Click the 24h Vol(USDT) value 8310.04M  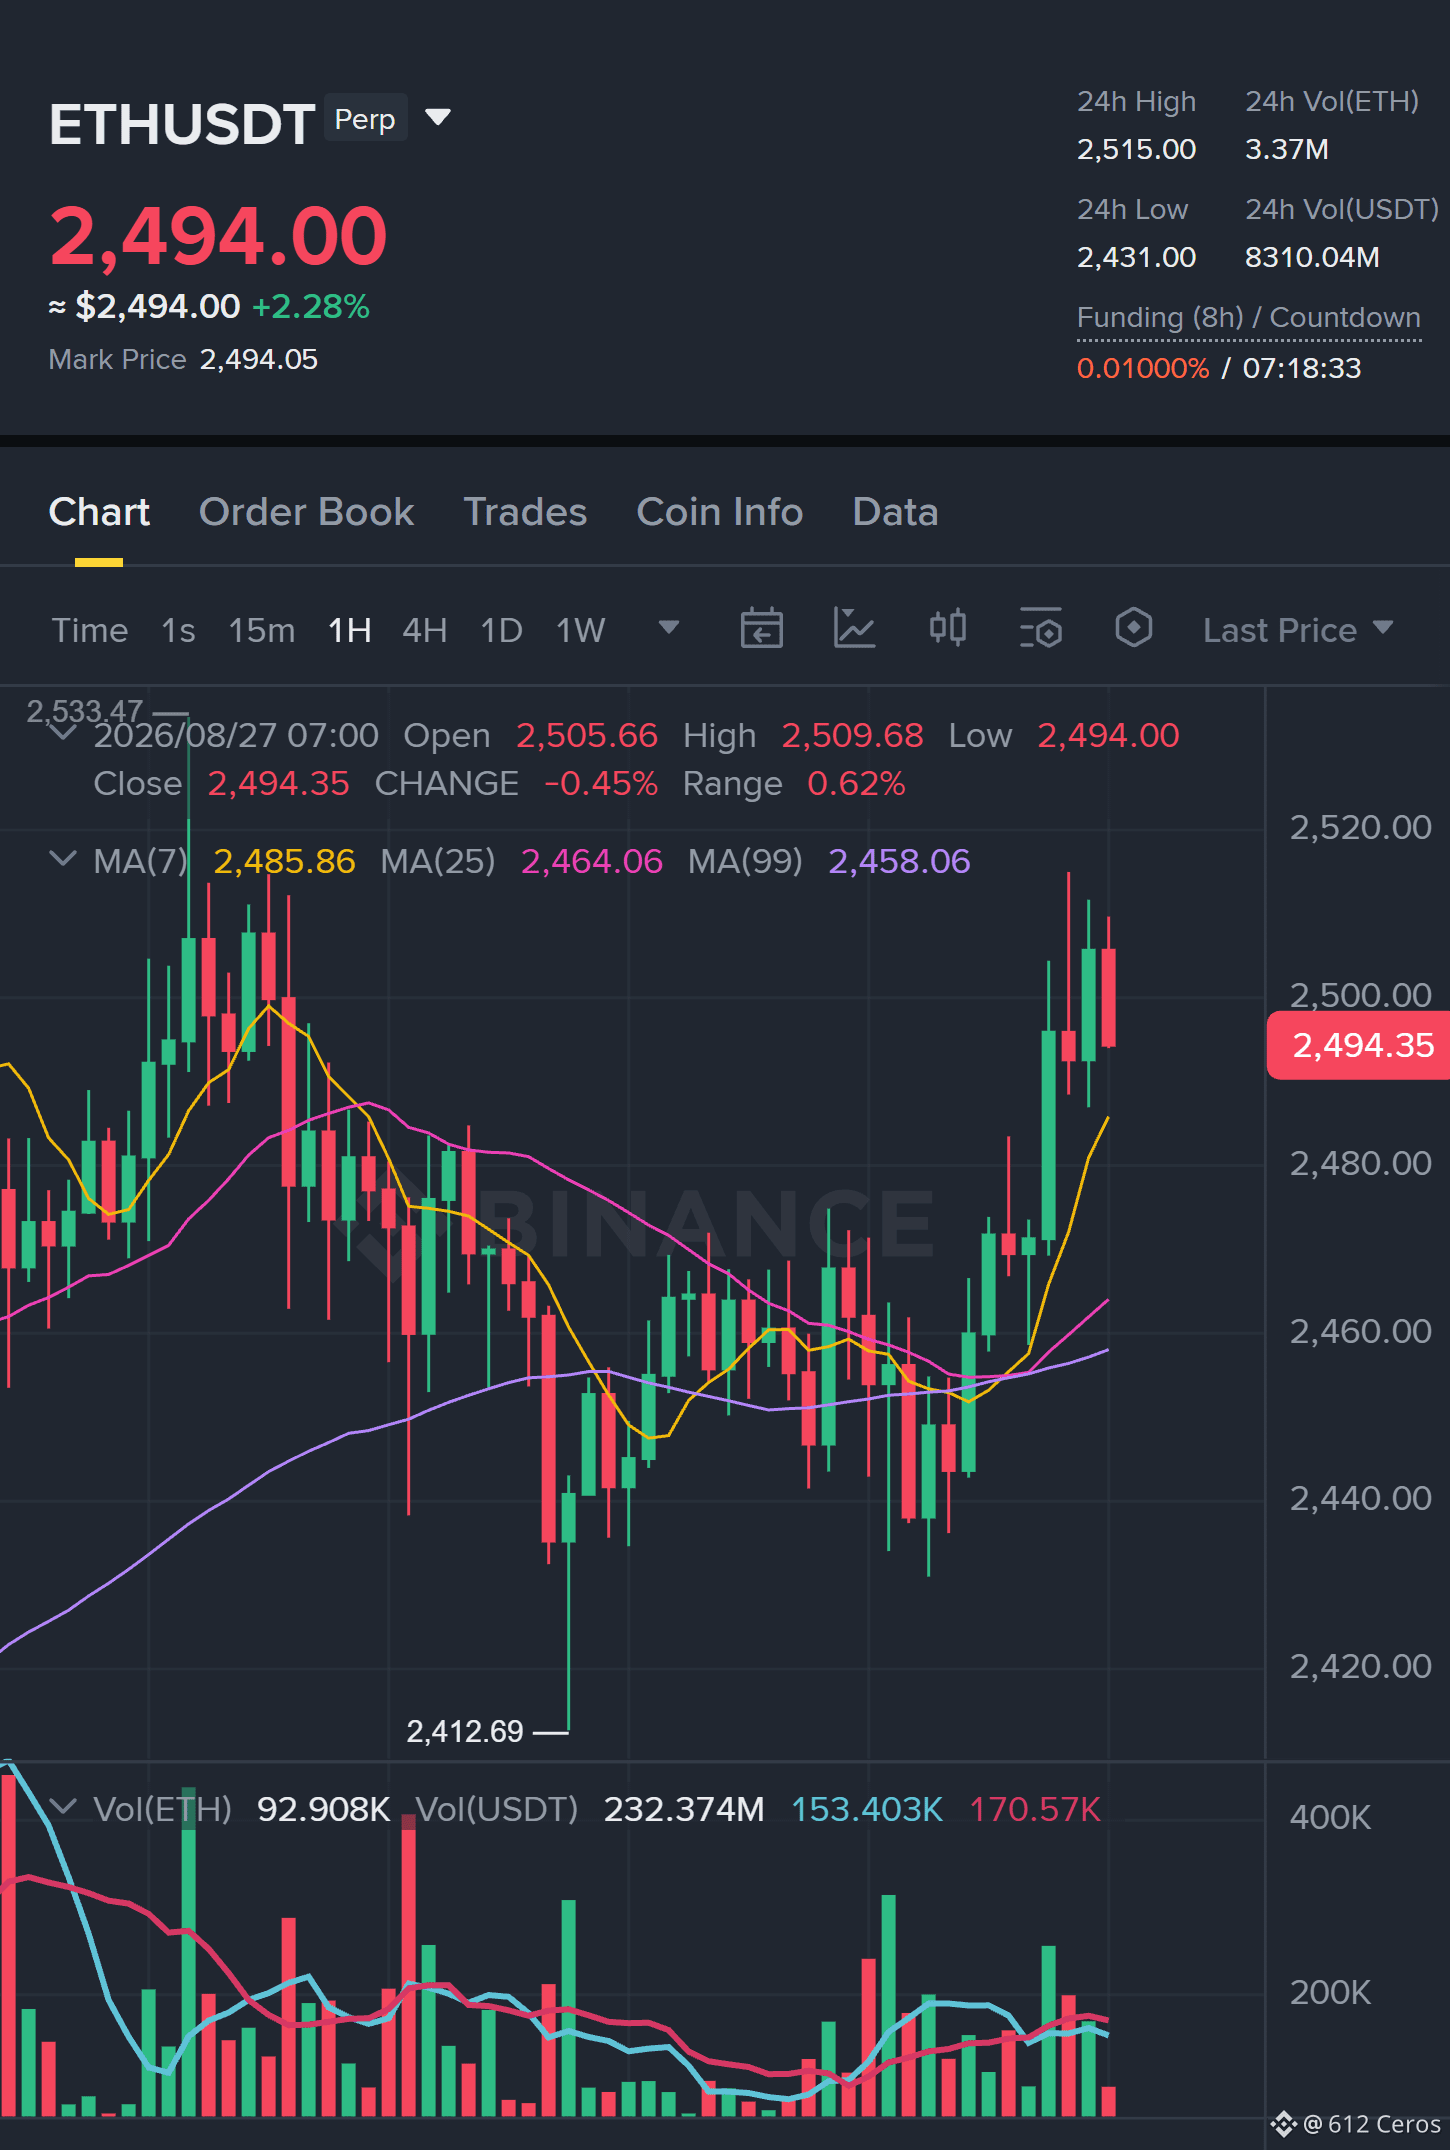[1312, 258]
